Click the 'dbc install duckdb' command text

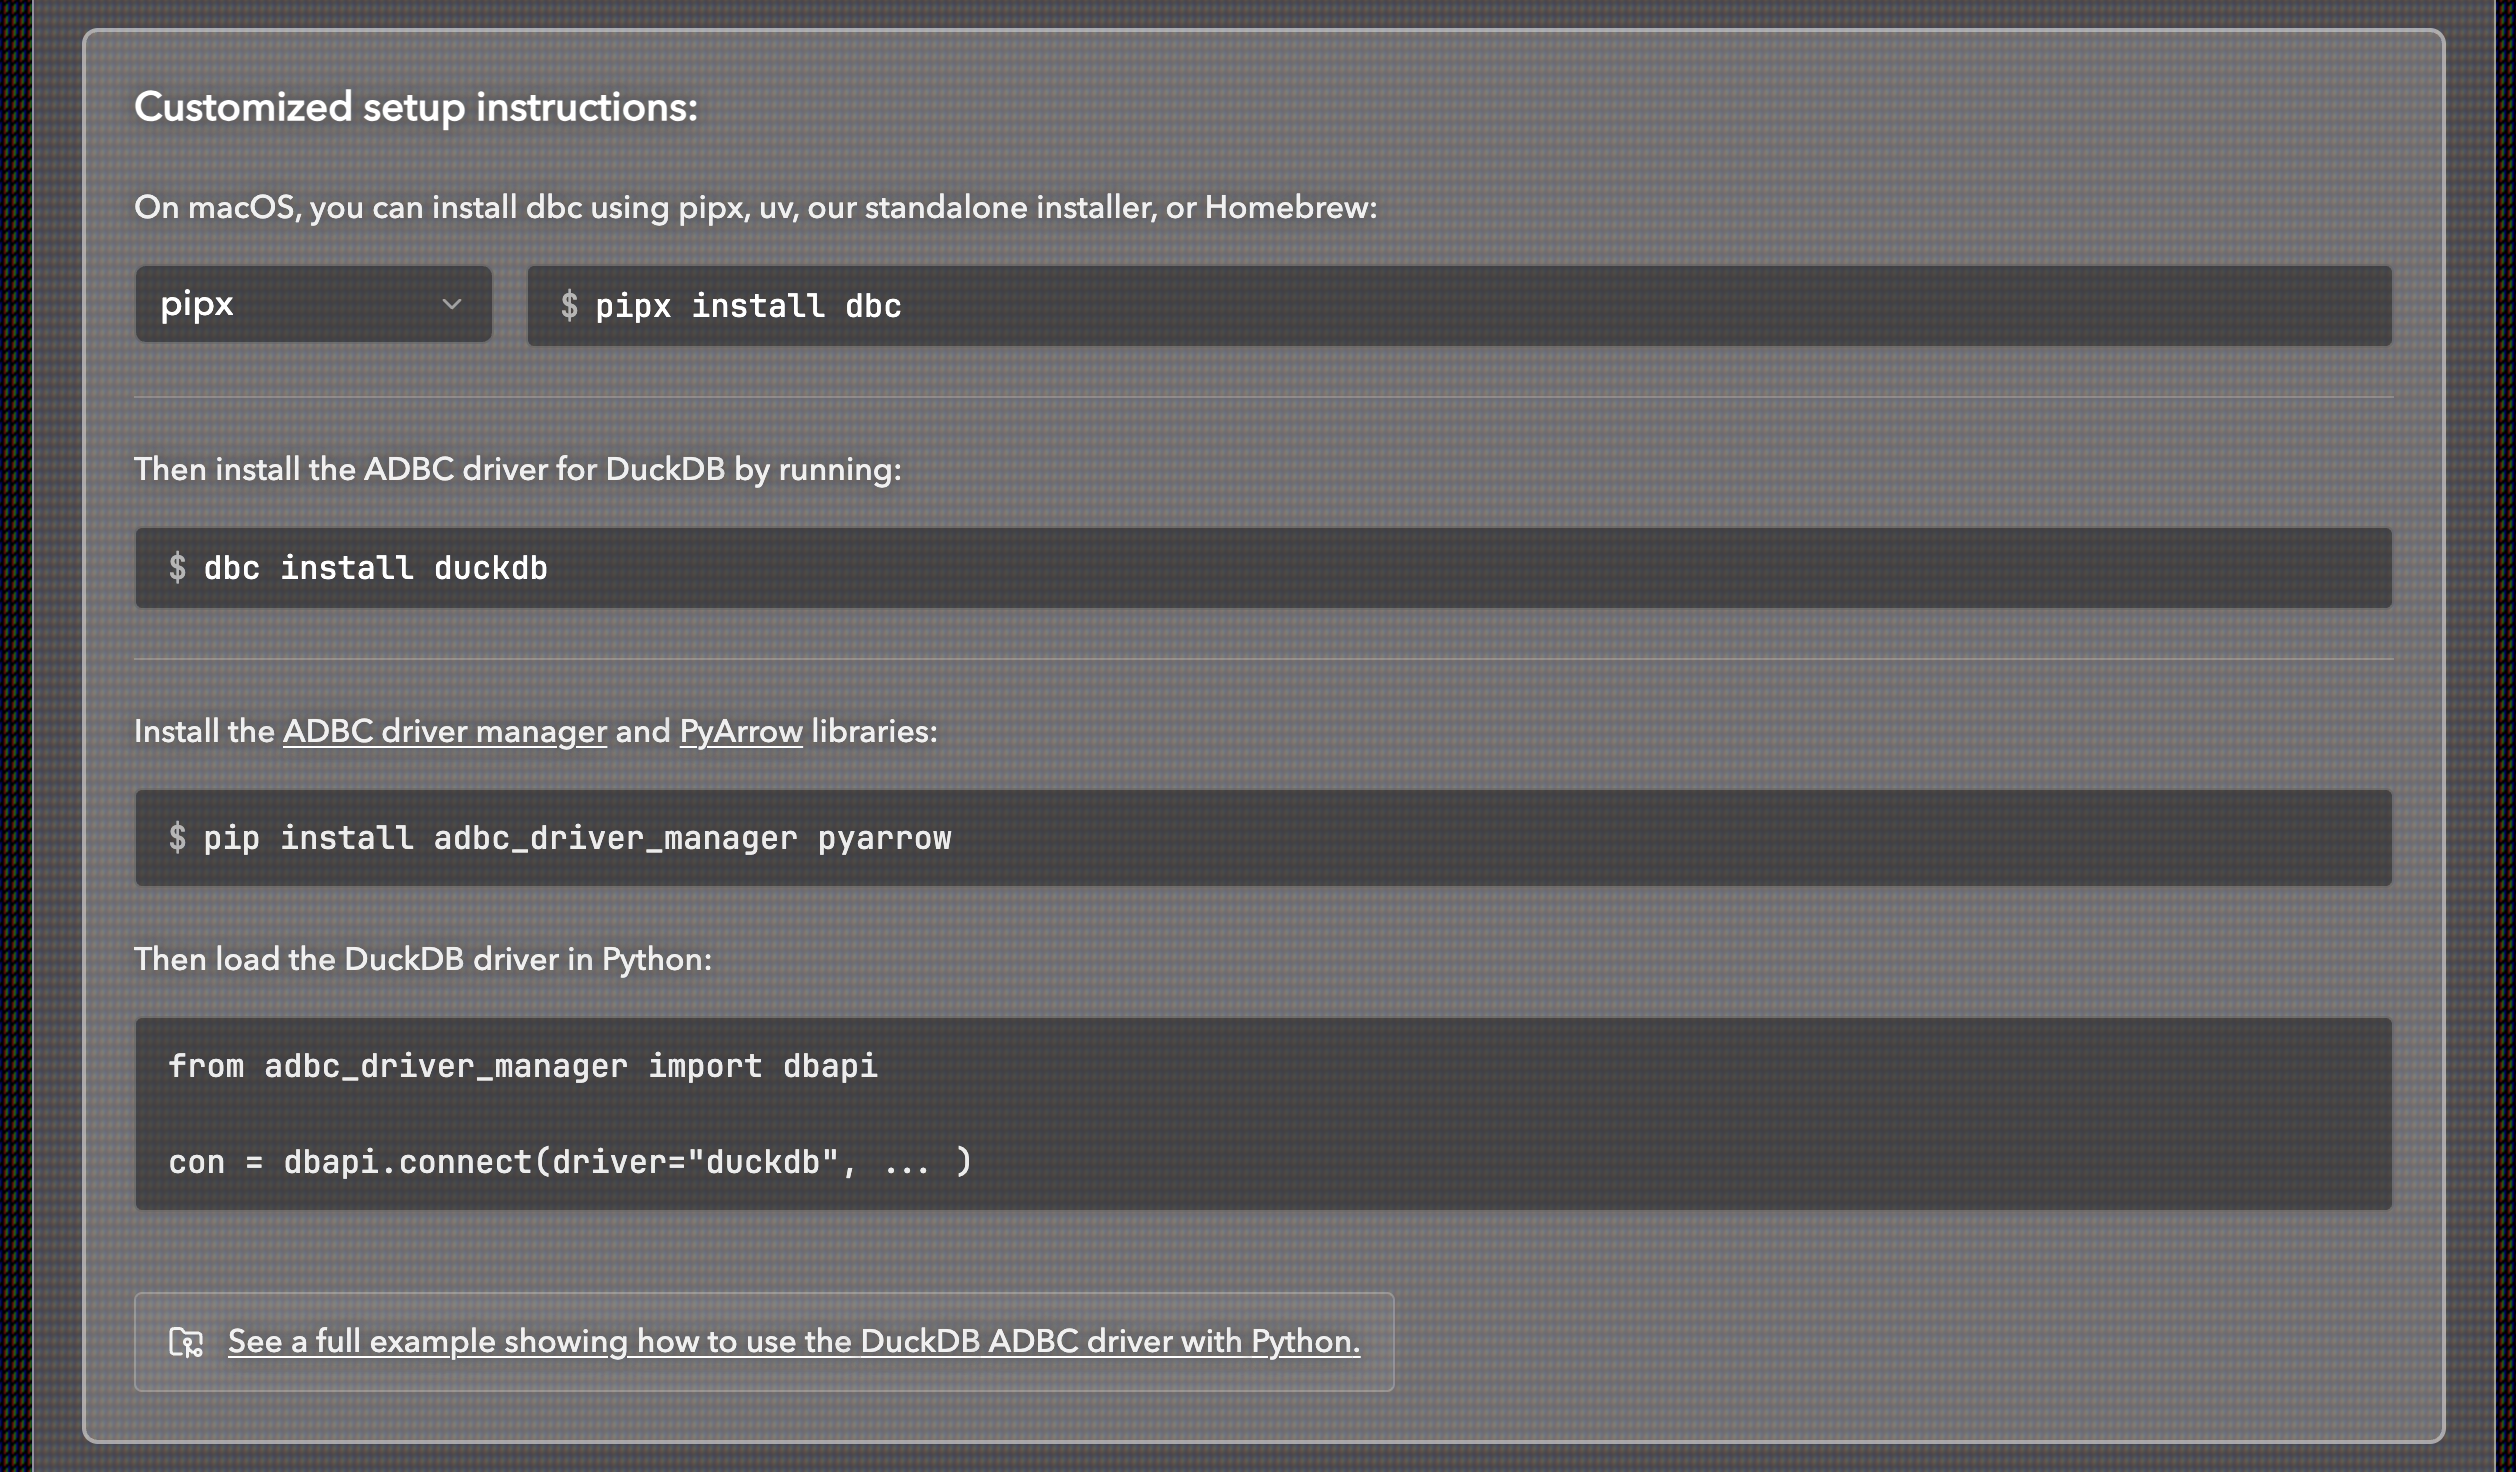(x=375, y=568)
